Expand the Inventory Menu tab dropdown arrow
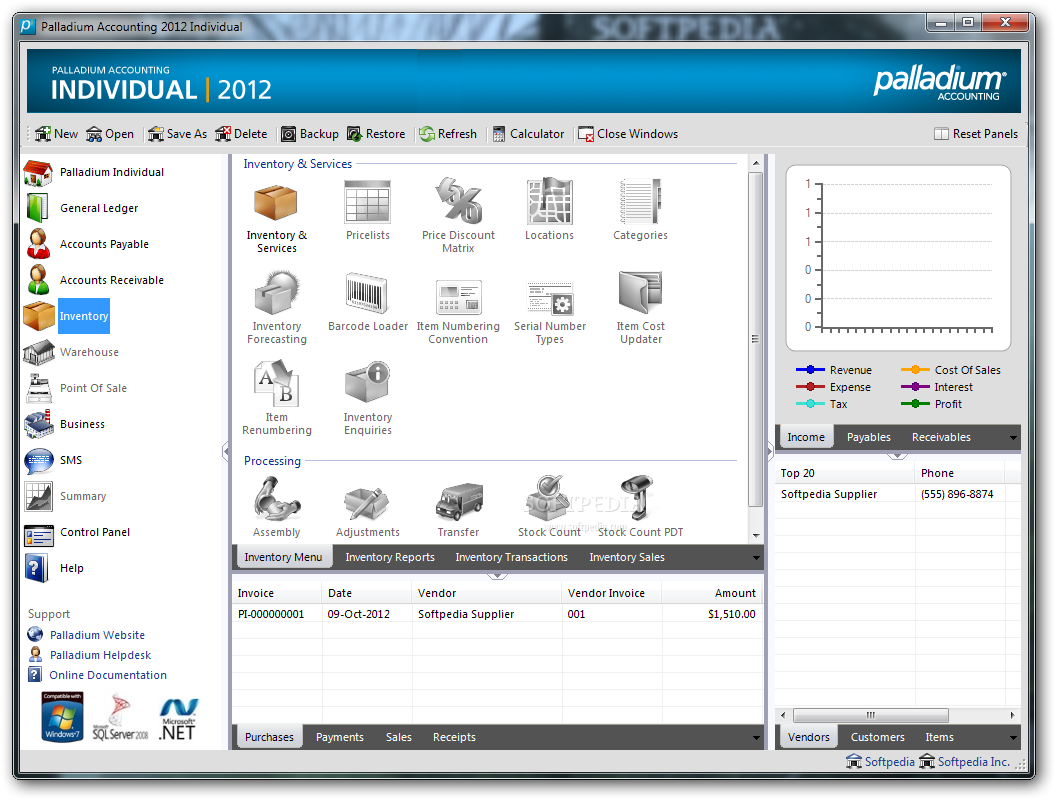 (x=756, y=558)
